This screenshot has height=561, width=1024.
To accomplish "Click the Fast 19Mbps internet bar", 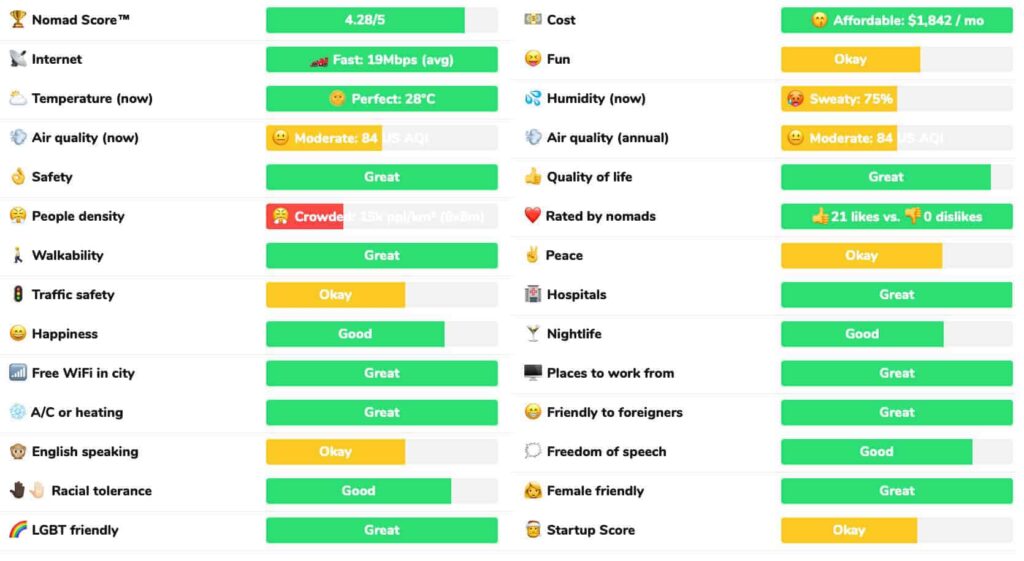I will pos(381,59).
